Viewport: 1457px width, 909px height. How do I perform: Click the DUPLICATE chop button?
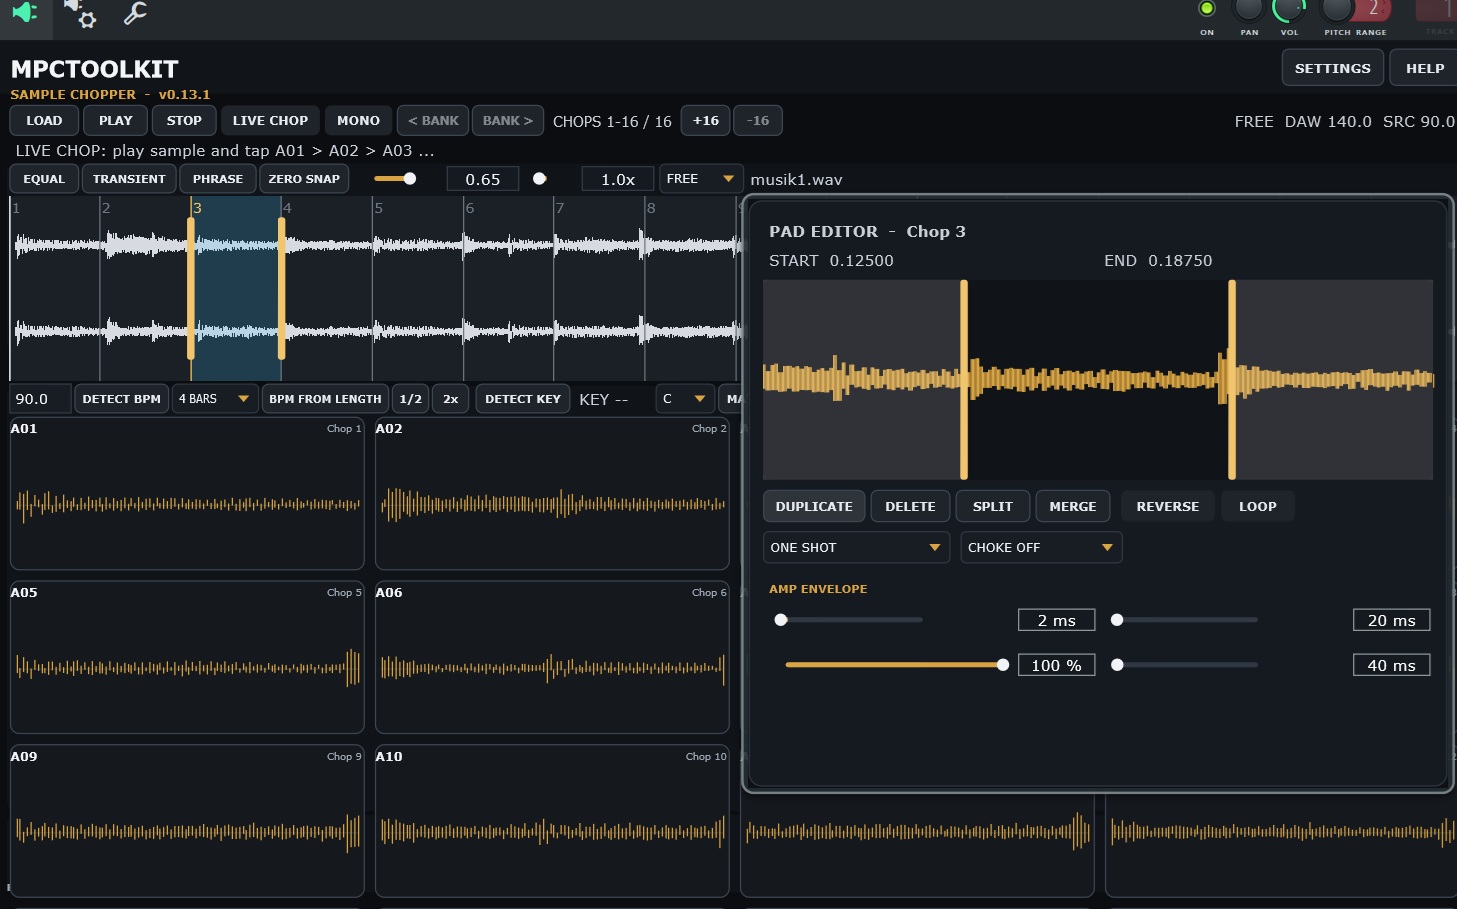point(814,507)
